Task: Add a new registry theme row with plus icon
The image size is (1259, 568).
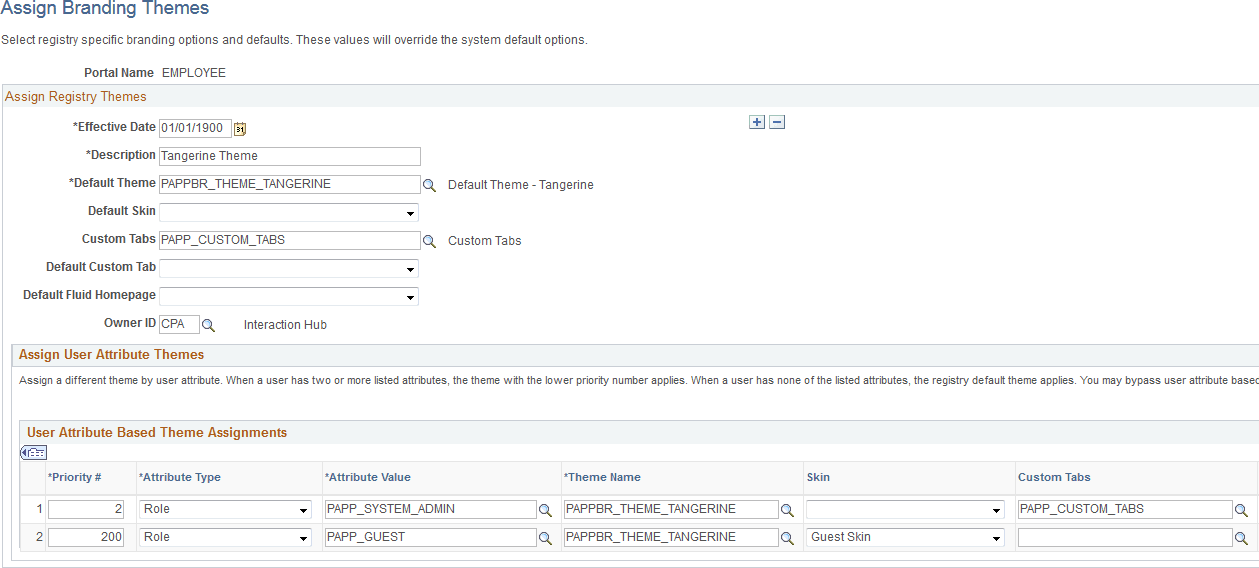Action: (757, 122)
